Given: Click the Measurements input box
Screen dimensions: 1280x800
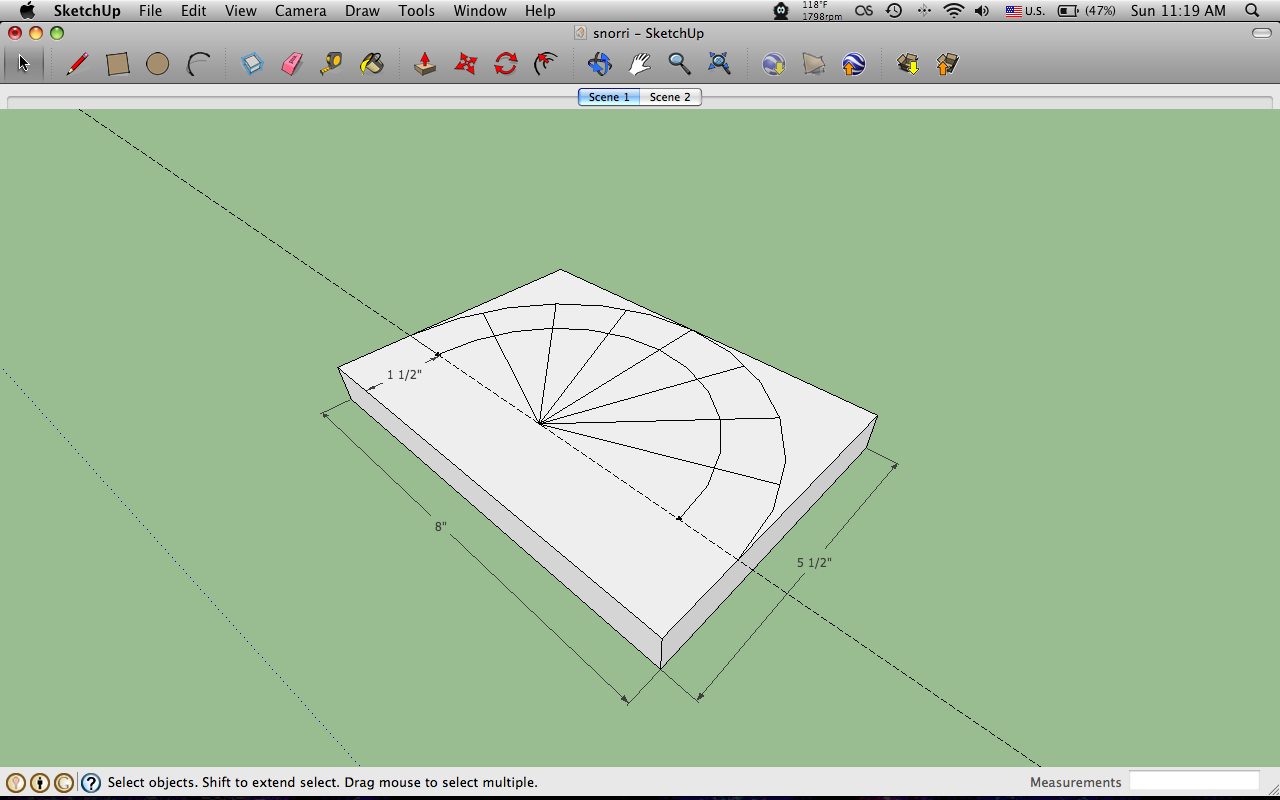Looking at the screenshot, I should 1194,781.
